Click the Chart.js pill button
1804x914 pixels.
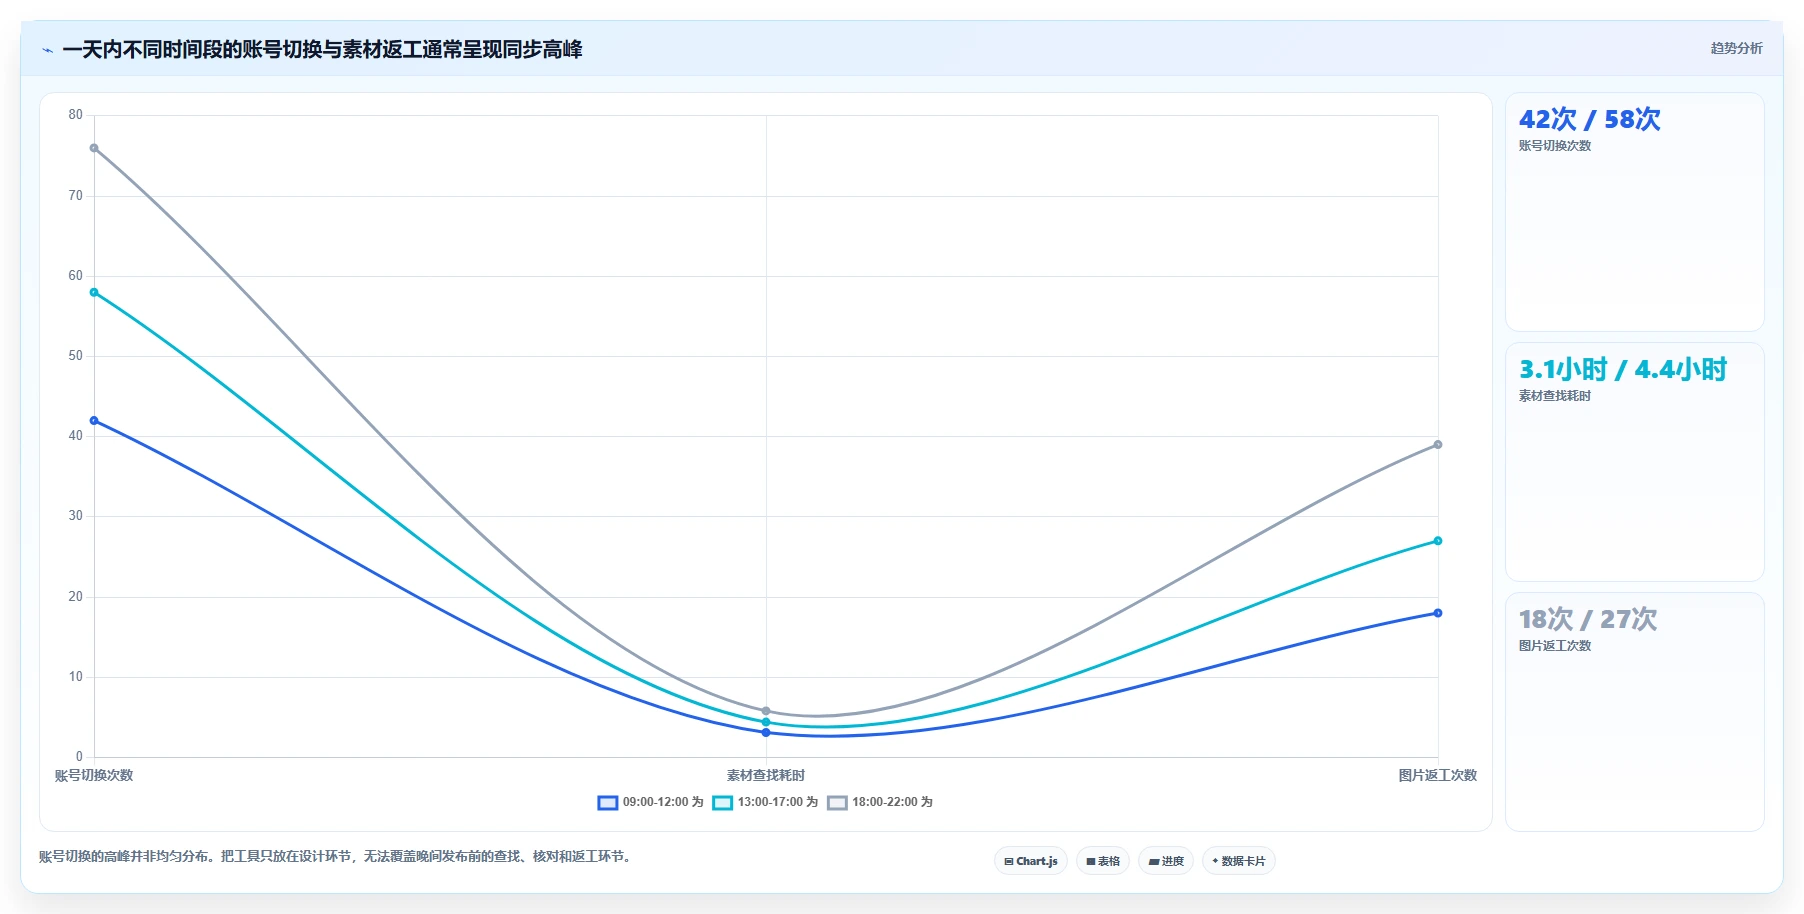click(x=1031, y=861)
